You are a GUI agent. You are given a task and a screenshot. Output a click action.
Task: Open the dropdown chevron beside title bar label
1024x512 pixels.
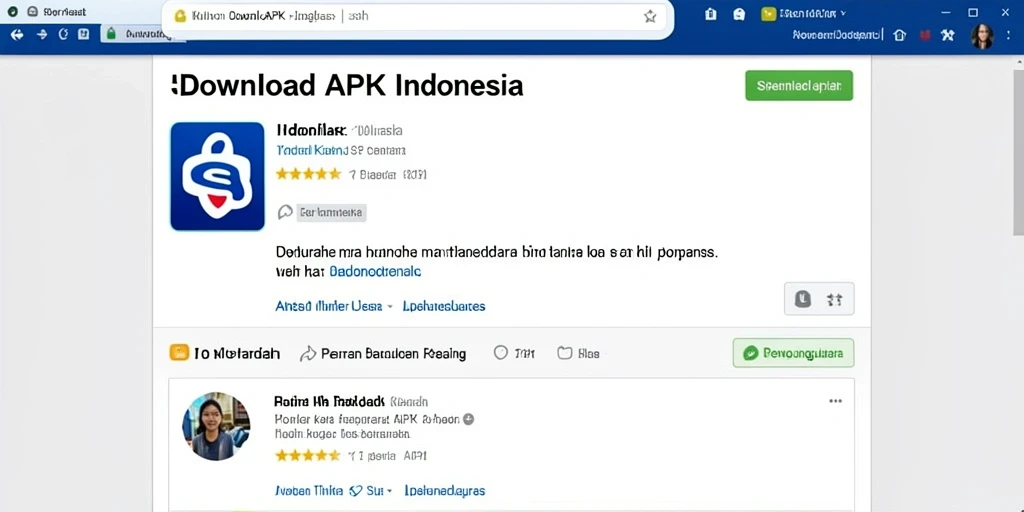pyautogui.click(x=843, y=13)
